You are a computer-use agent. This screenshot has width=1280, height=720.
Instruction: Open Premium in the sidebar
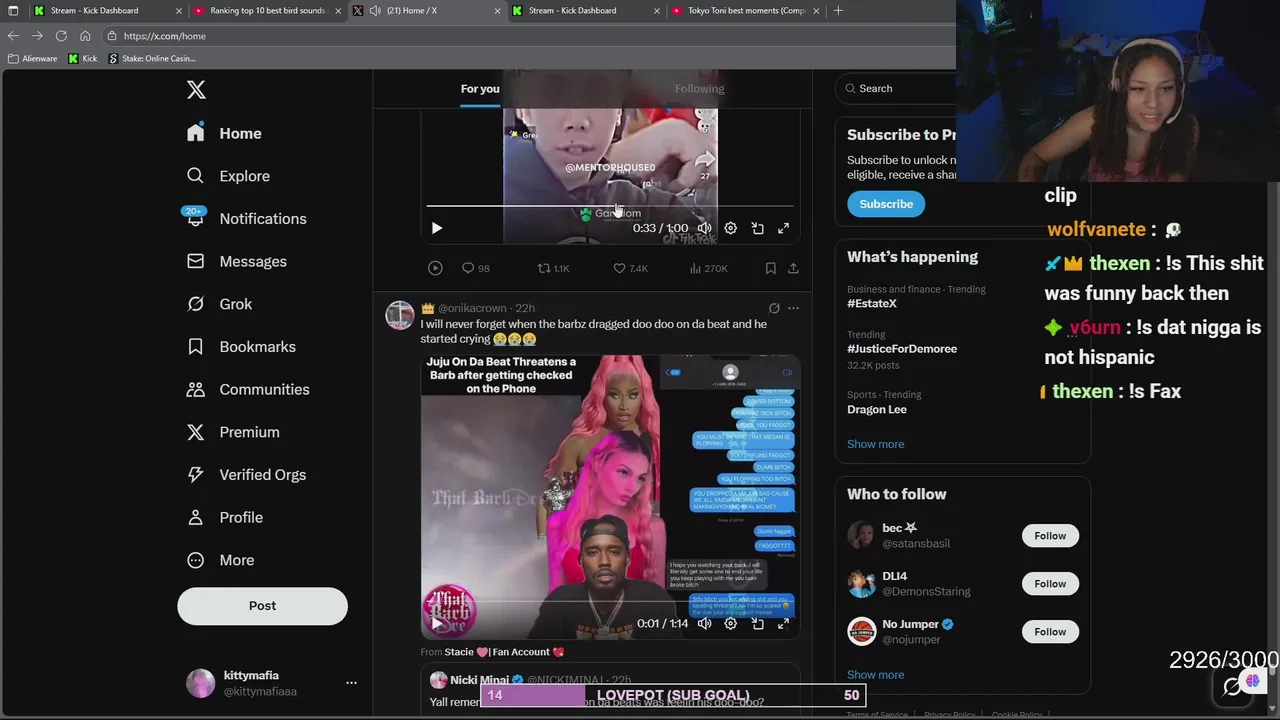coord(233,432)
